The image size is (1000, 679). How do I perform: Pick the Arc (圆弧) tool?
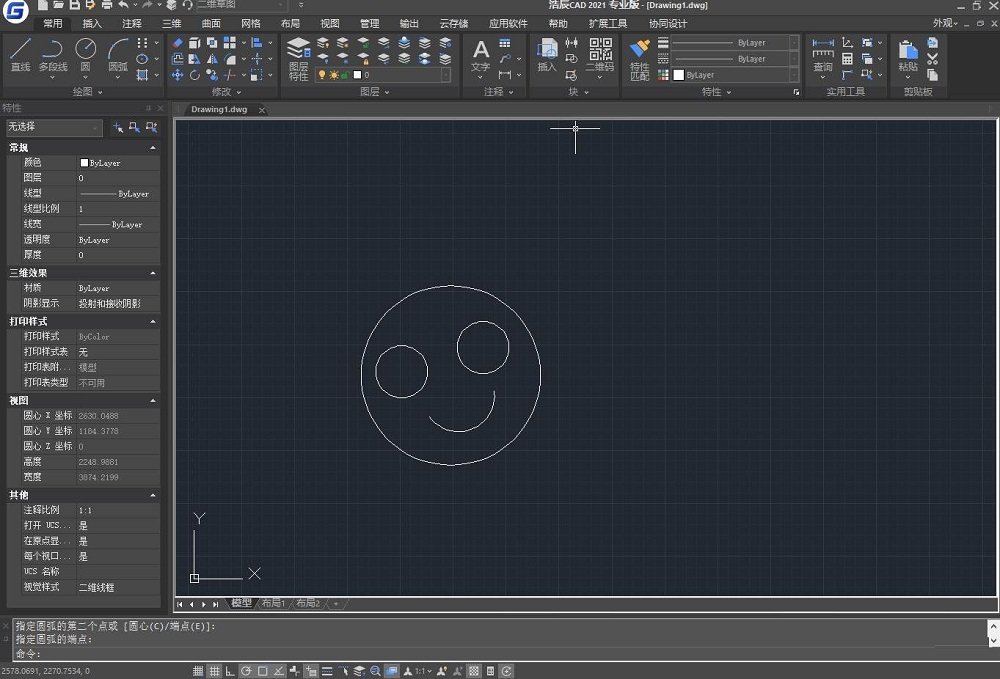click(118, 50)
